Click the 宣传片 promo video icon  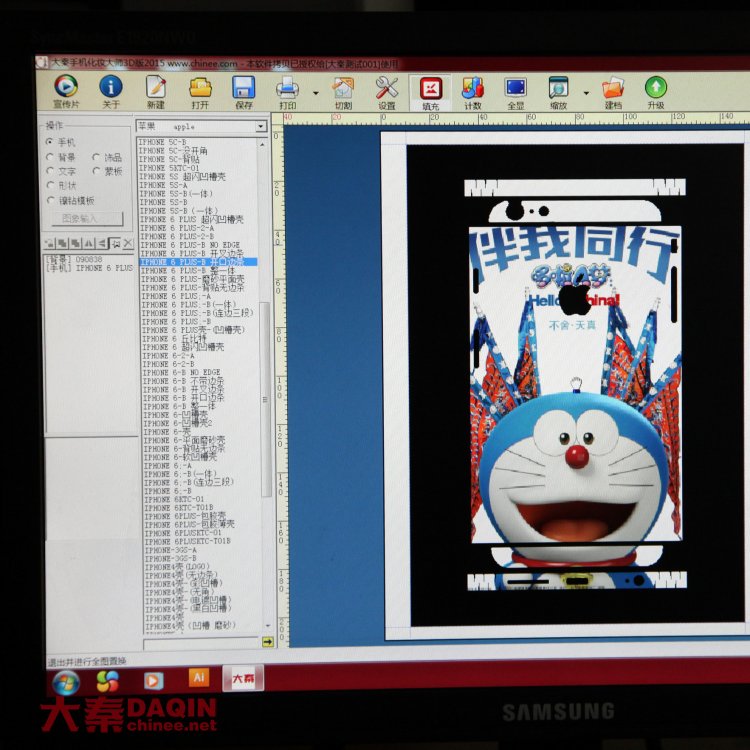pos(66,89)
